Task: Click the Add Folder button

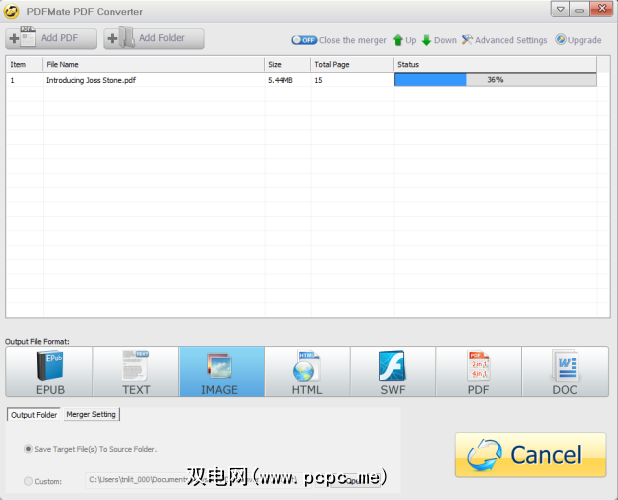Action: 154,38
